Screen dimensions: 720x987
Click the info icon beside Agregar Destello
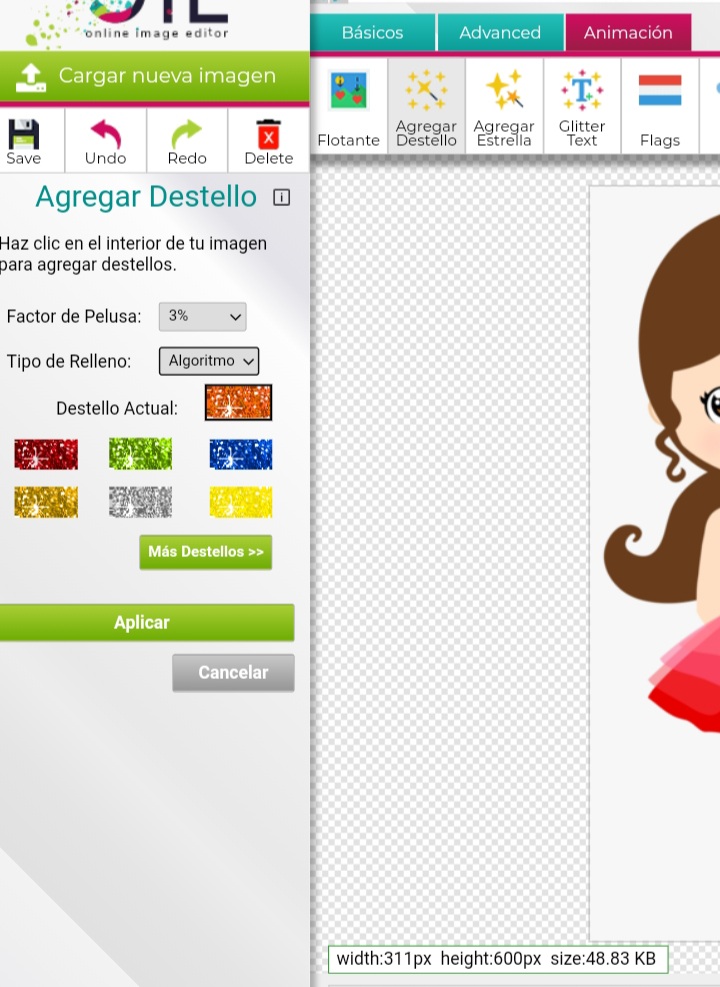281,198
